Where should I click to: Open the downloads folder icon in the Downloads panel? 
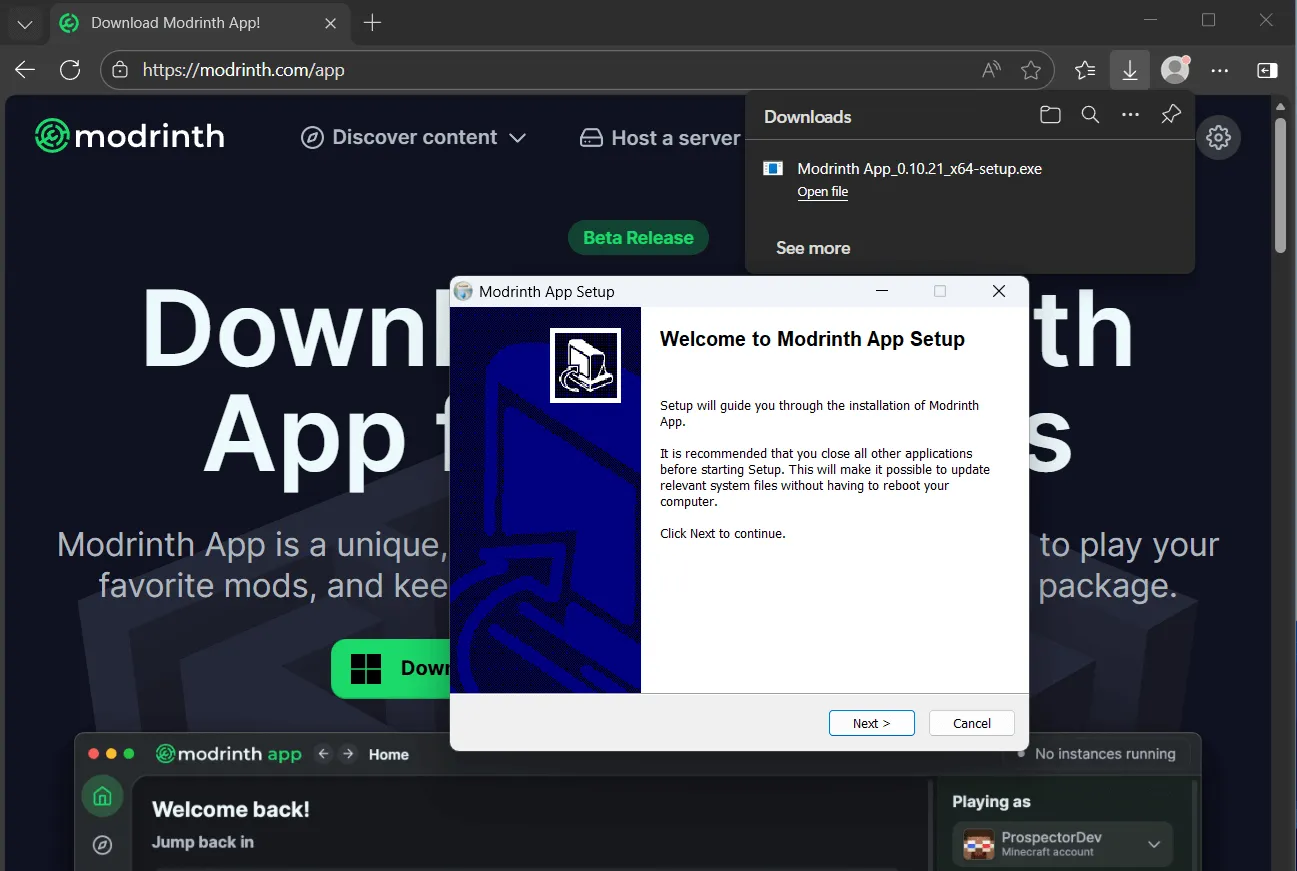[x=1050, y=115]
